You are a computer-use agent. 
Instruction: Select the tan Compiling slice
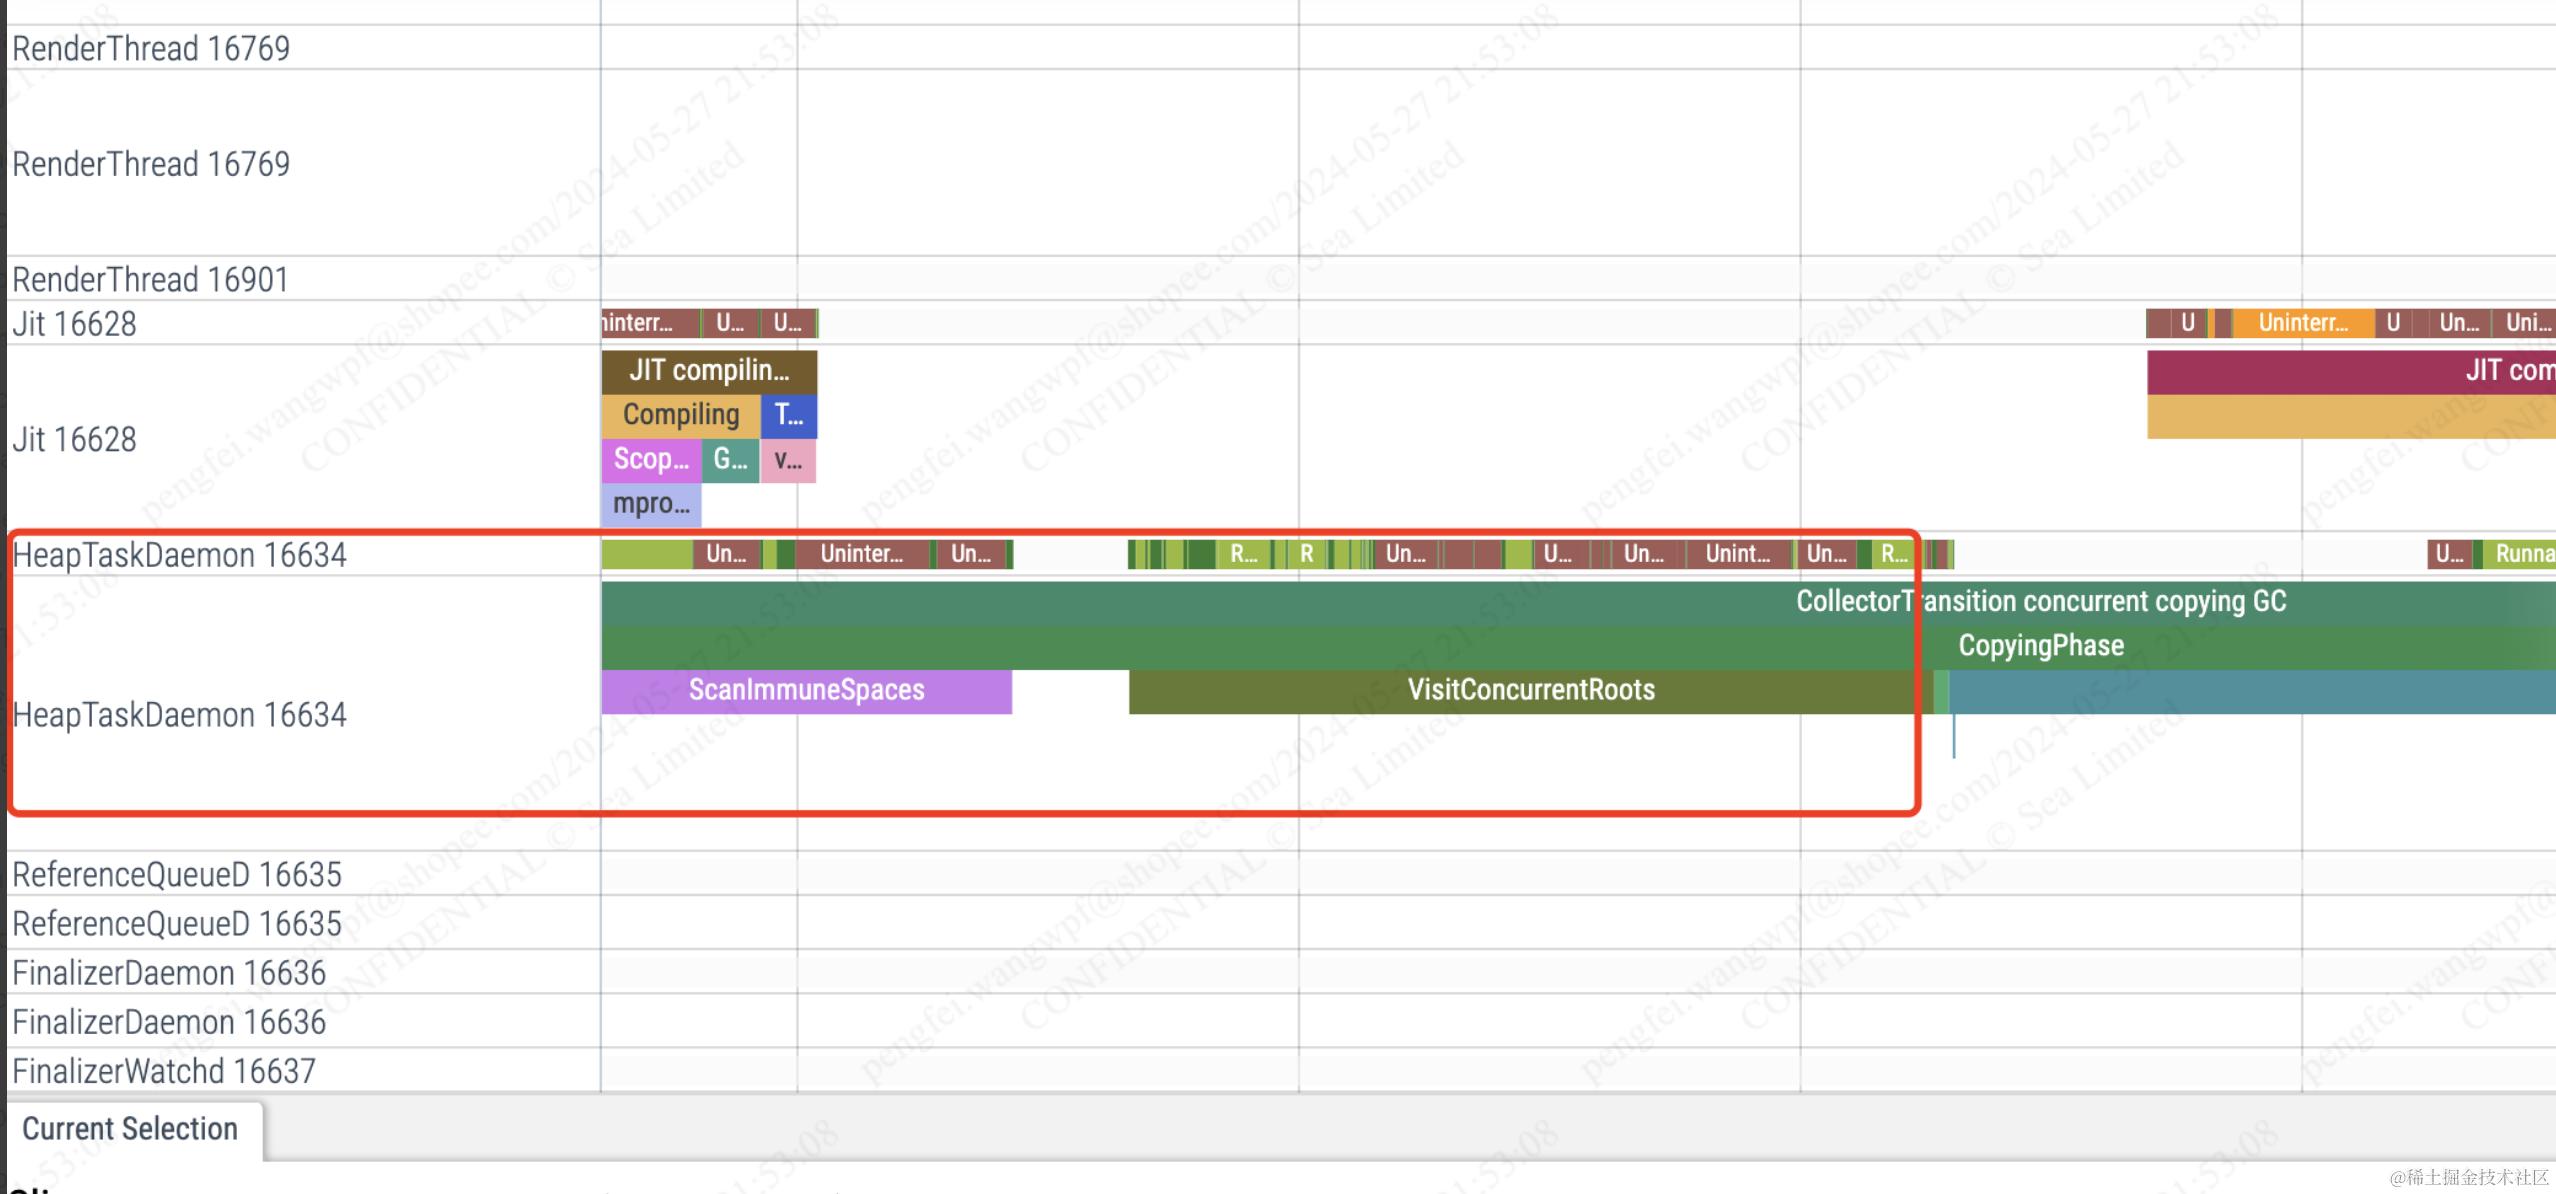pyautogui.click(x=680, y=415)
